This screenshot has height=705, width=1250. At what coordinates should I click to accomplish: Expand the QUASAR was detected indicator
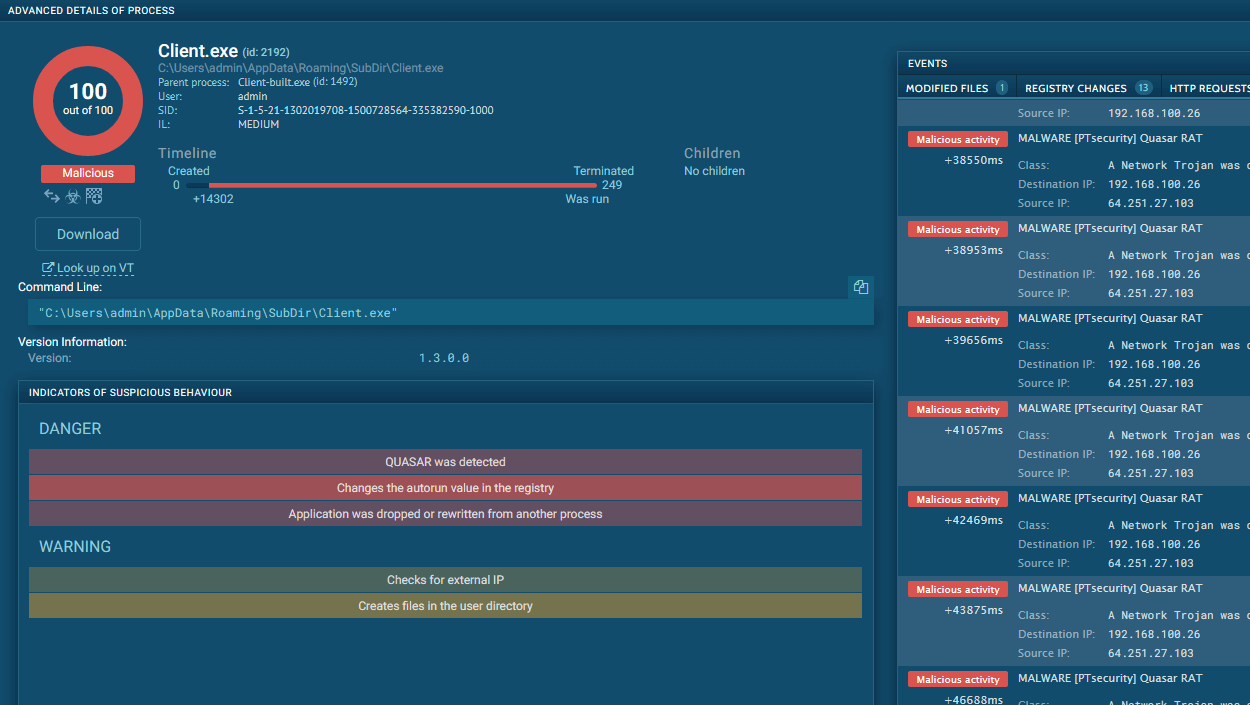point(445,462)
